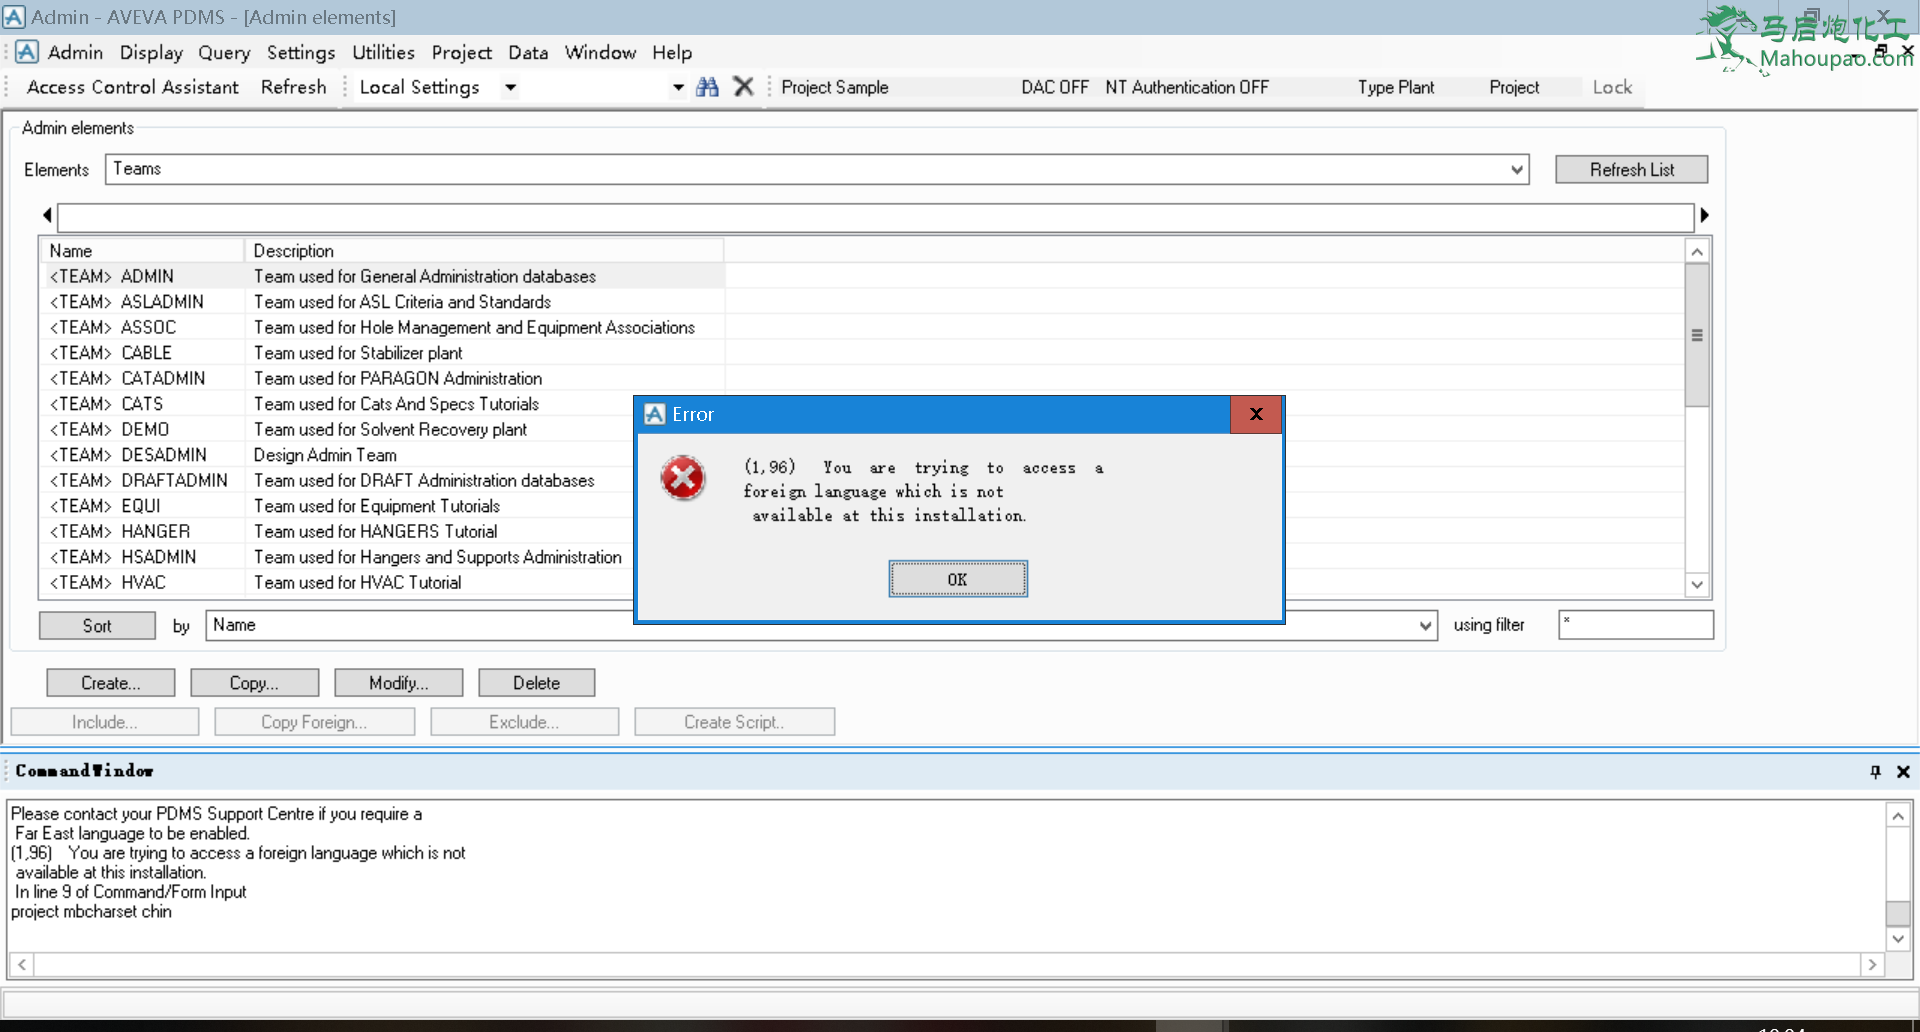Viewport: 1920px width, 1032px height.
Task: Click the using filter input field
Action: tap(1635, 625)
